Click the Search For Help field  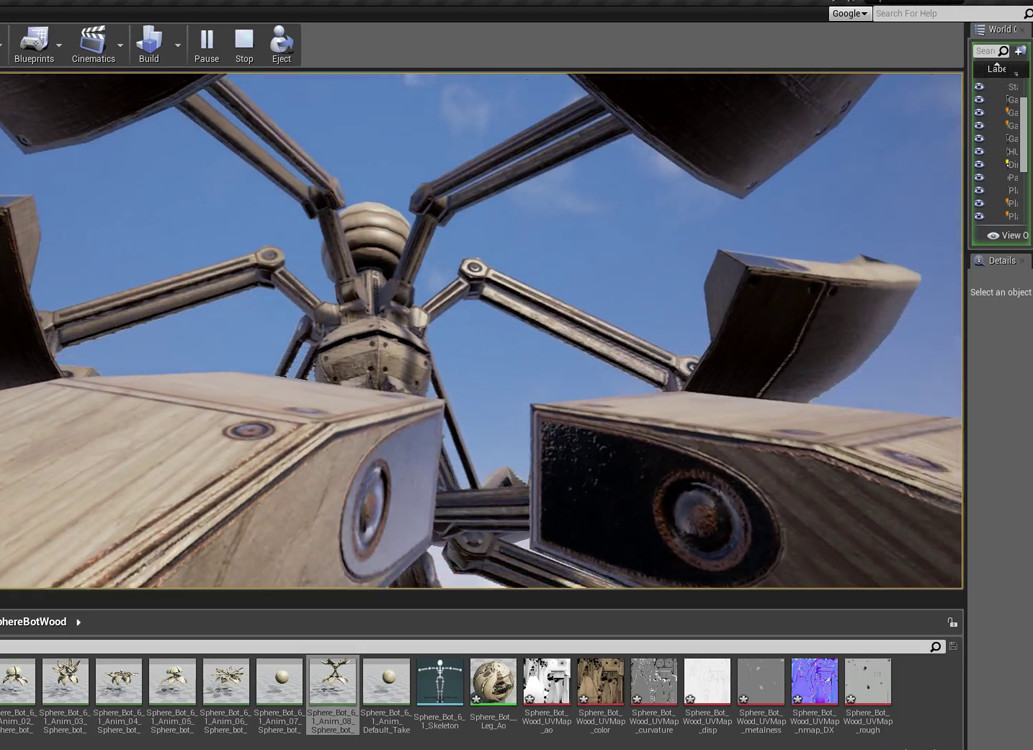(x=947, y=13)
